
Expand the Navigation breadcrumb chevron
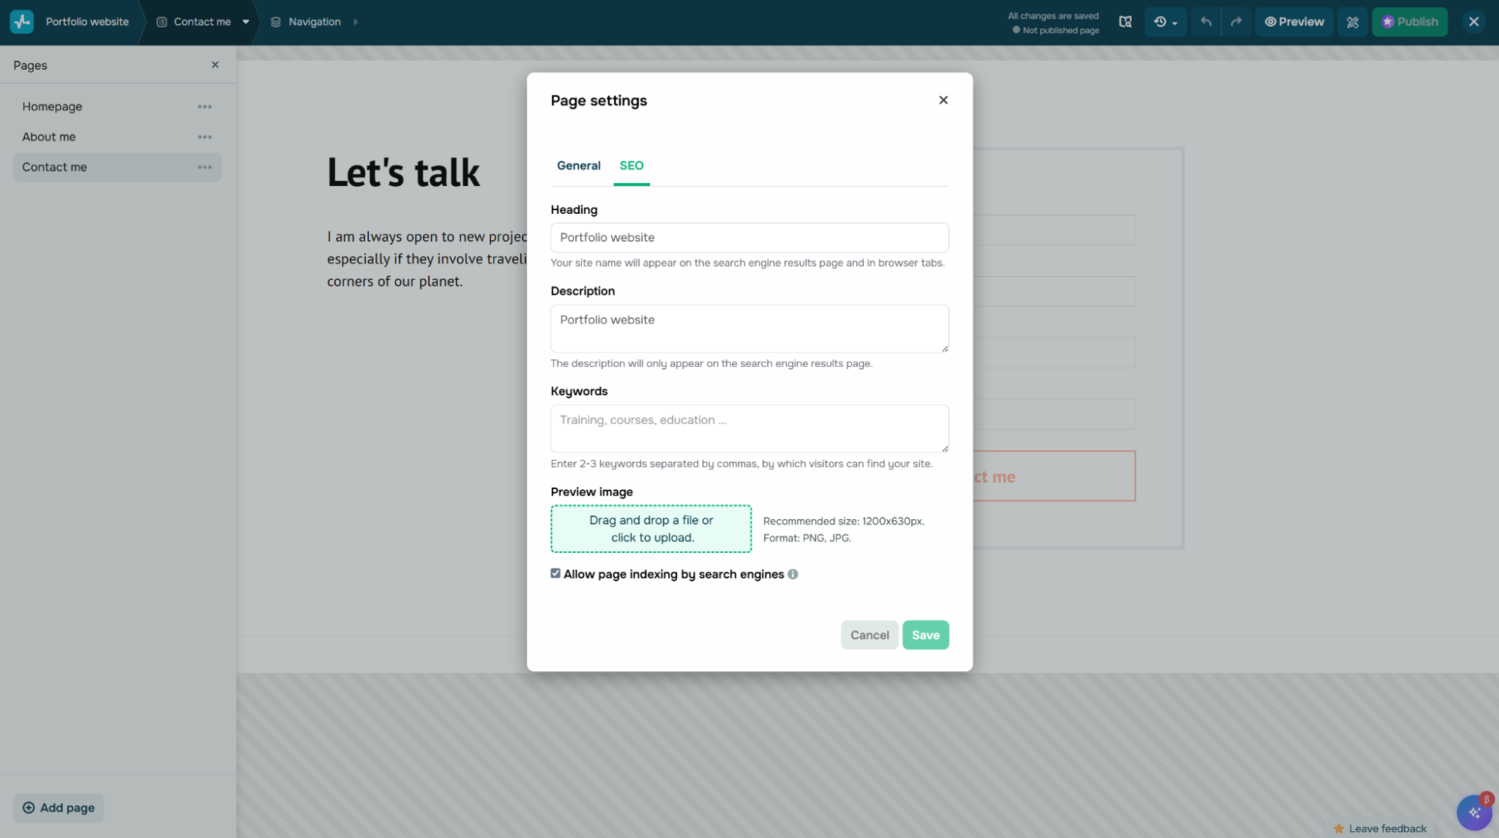tap(355, 22)
